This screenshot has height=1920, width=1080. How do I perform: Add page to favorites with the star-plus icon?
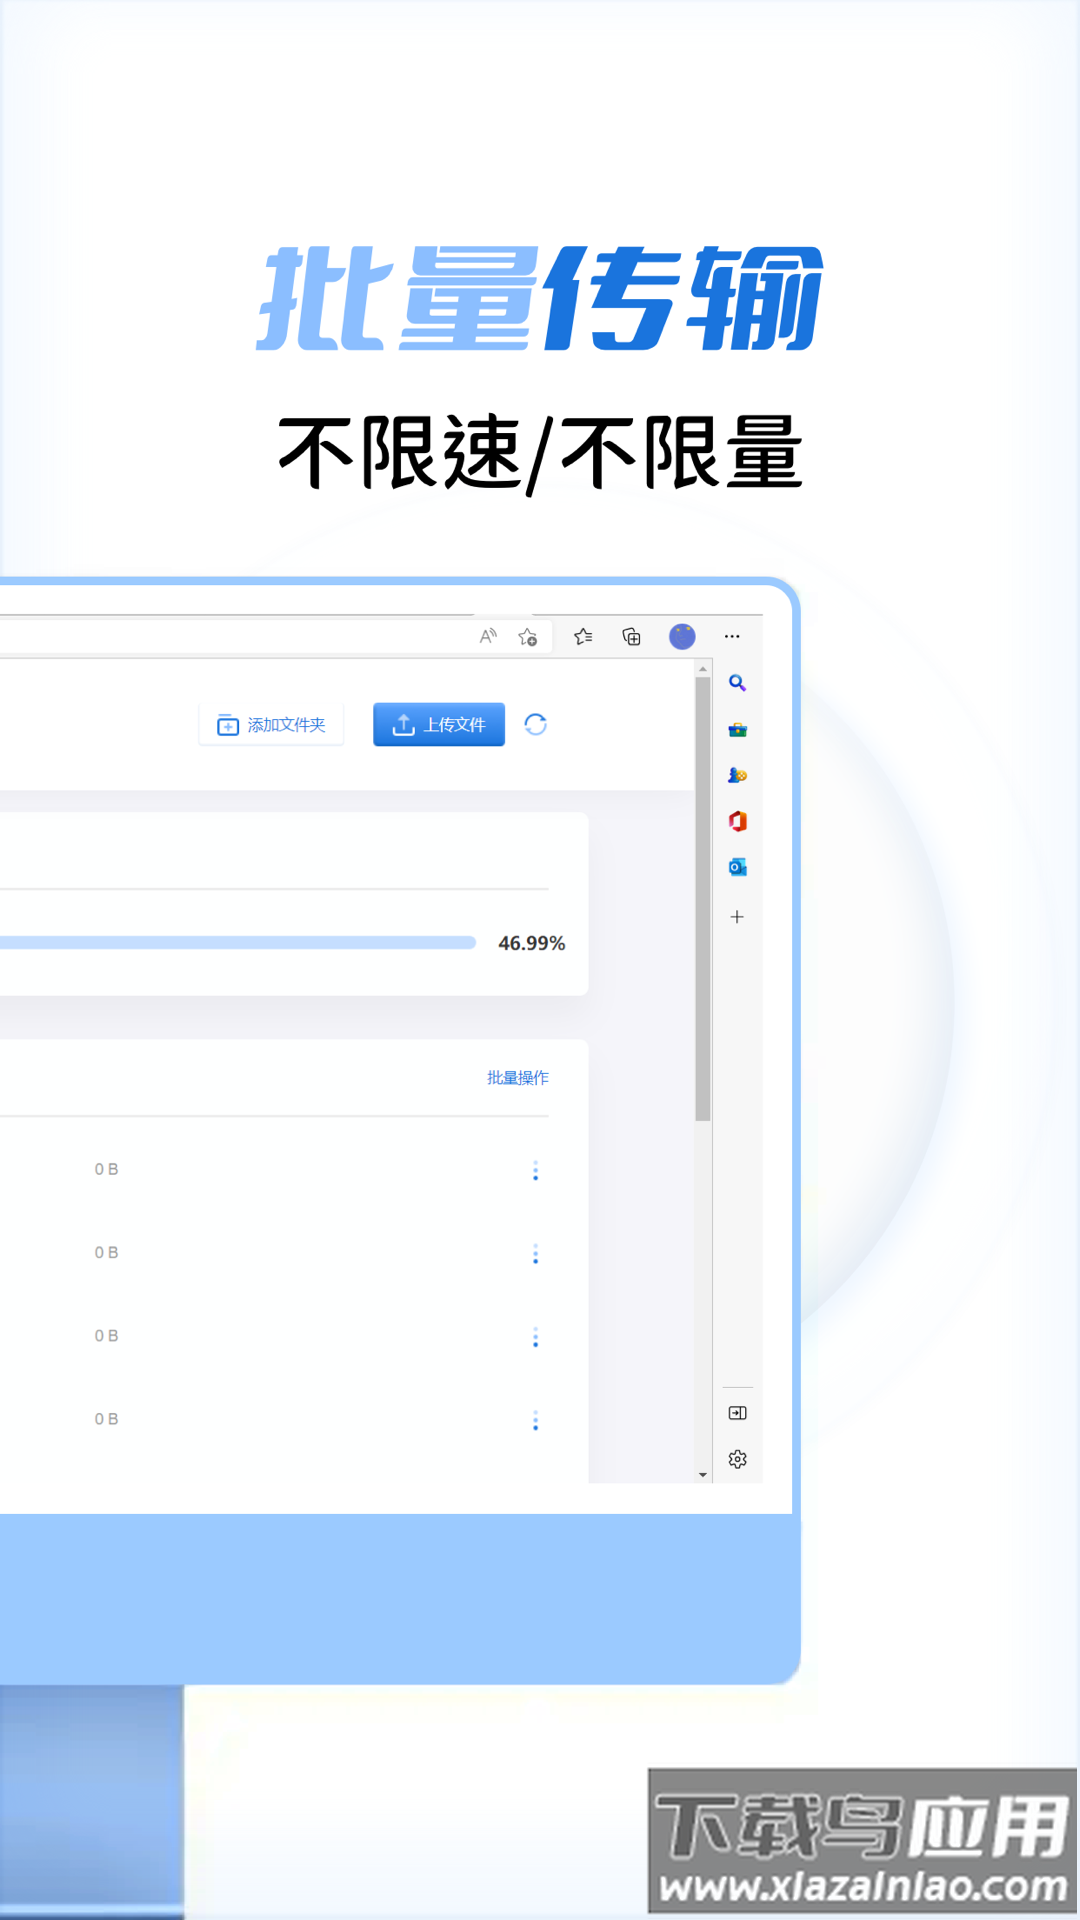click(x=528, y=637)
